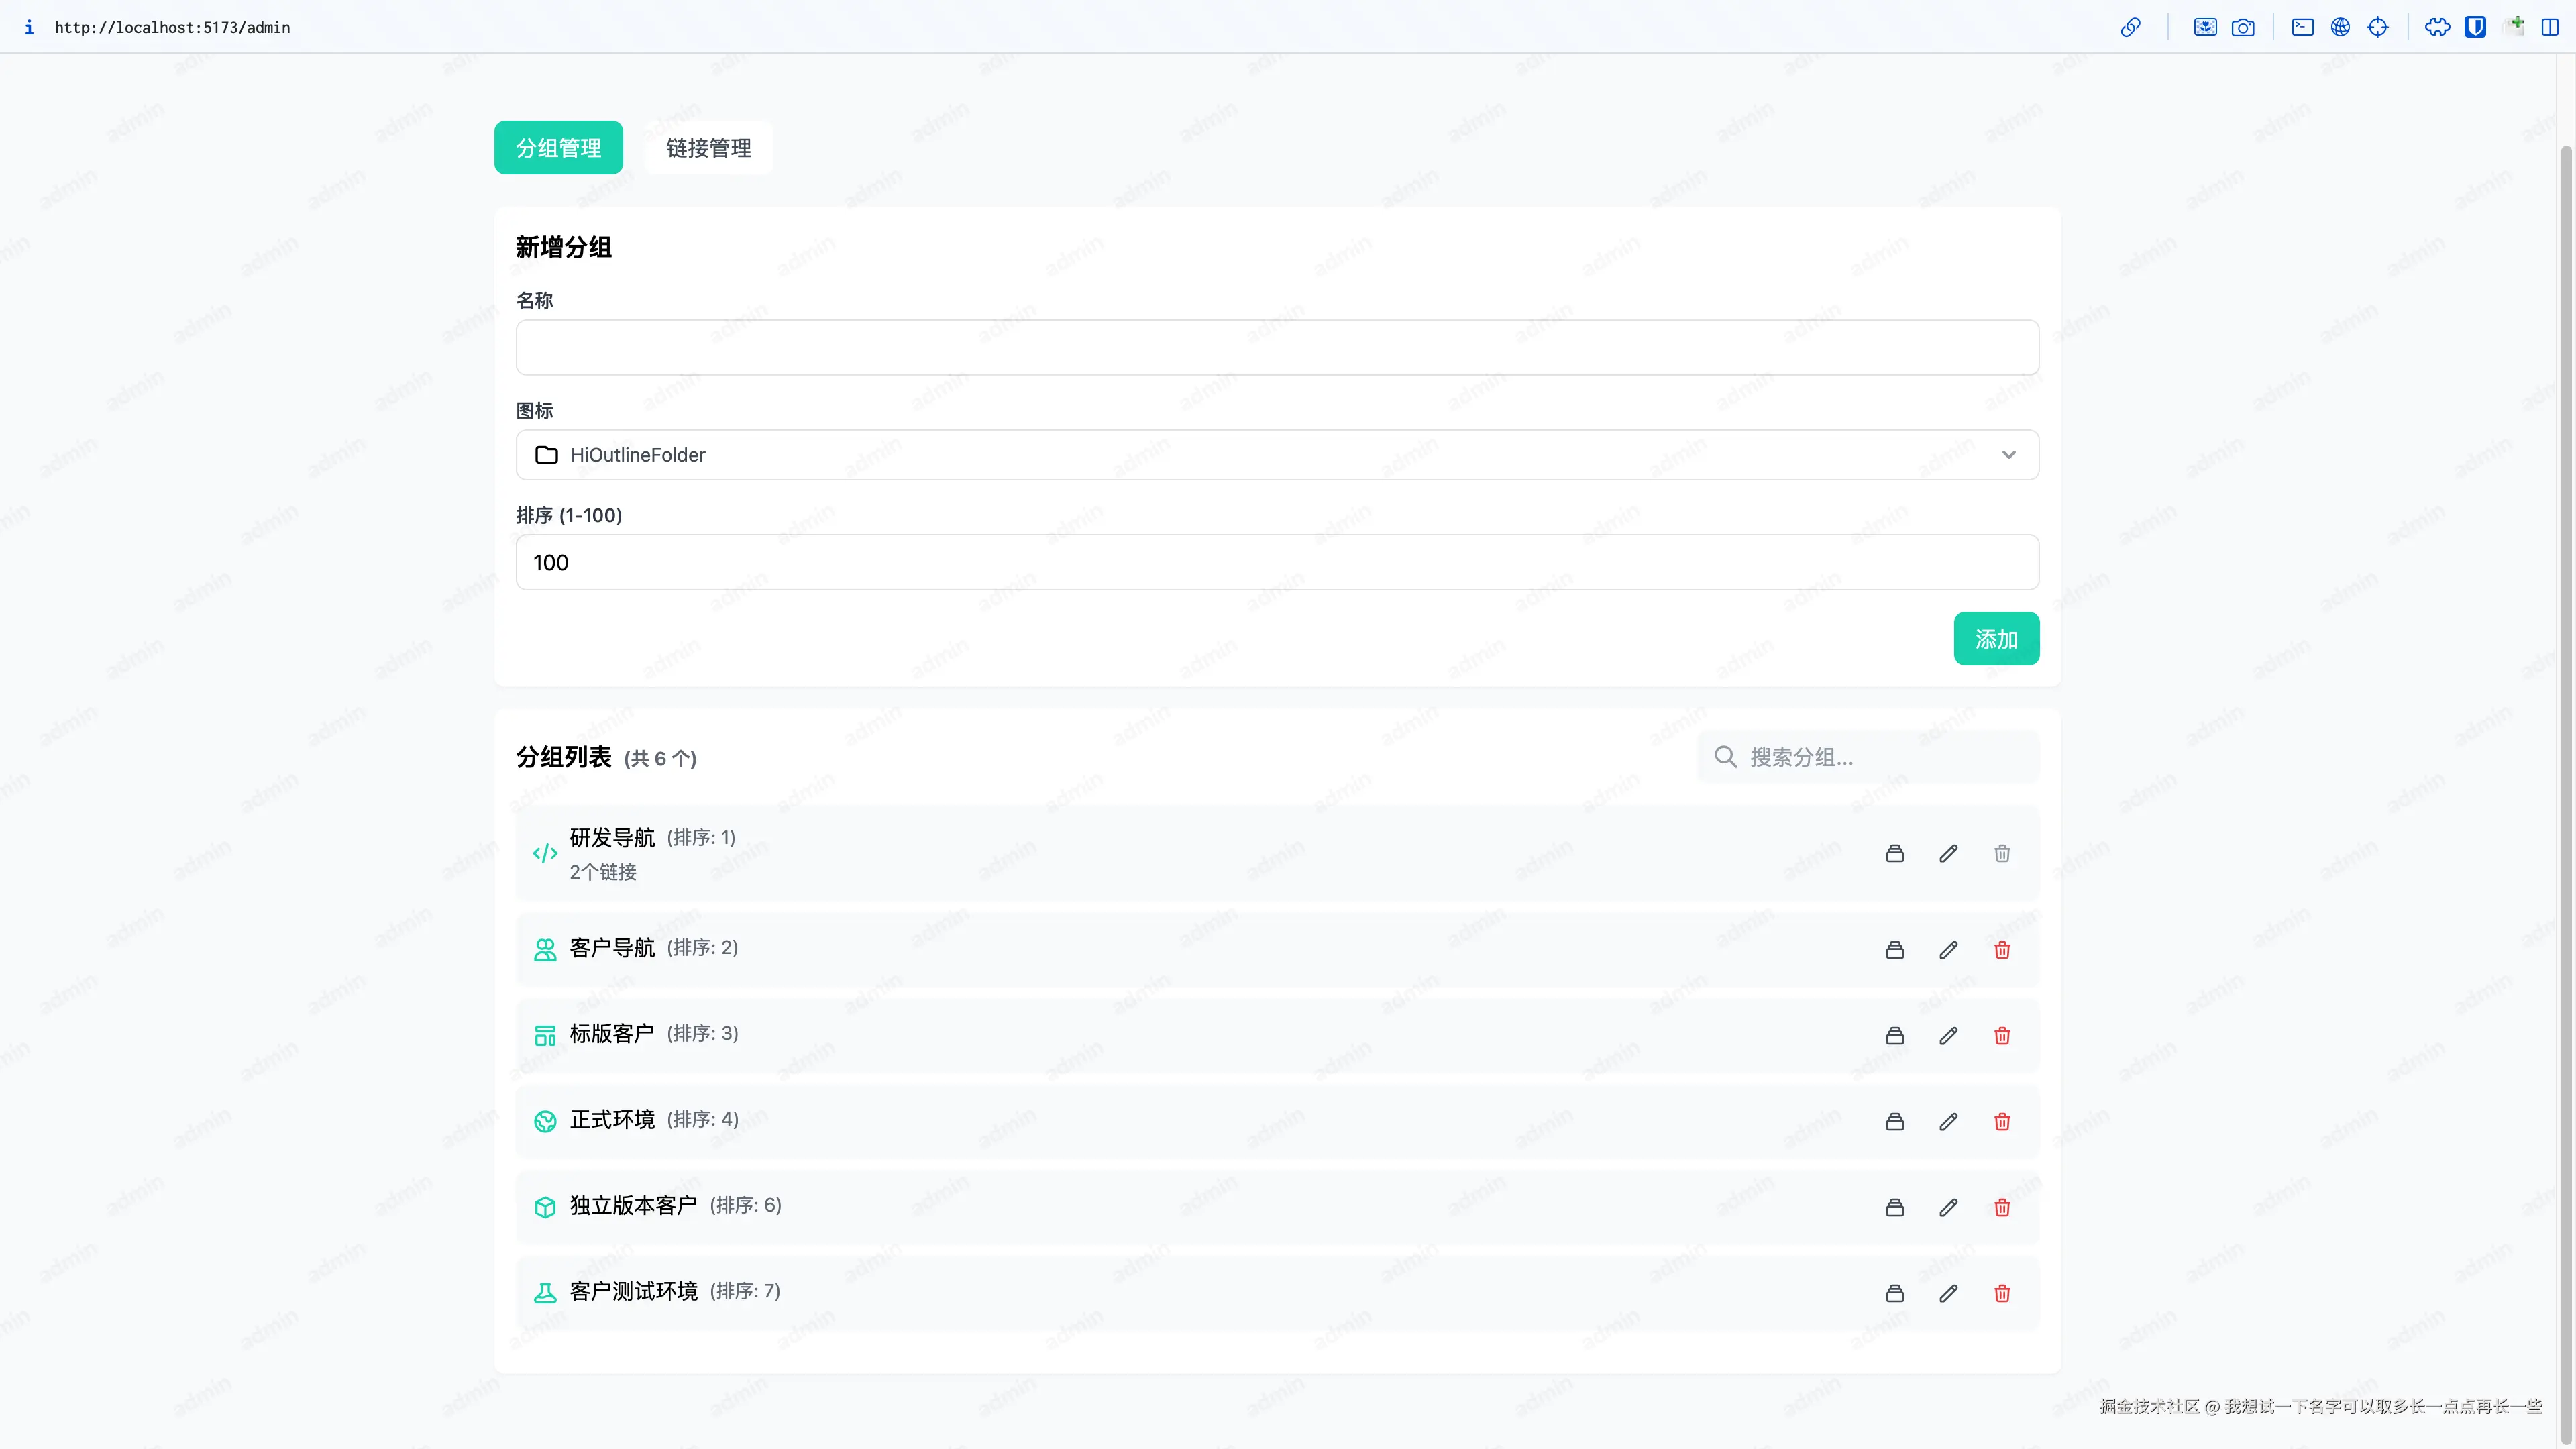Open the Bitwarden extension icon
The width and height of the screenshot is (2576, 1449).
[x=2475, y=27]
